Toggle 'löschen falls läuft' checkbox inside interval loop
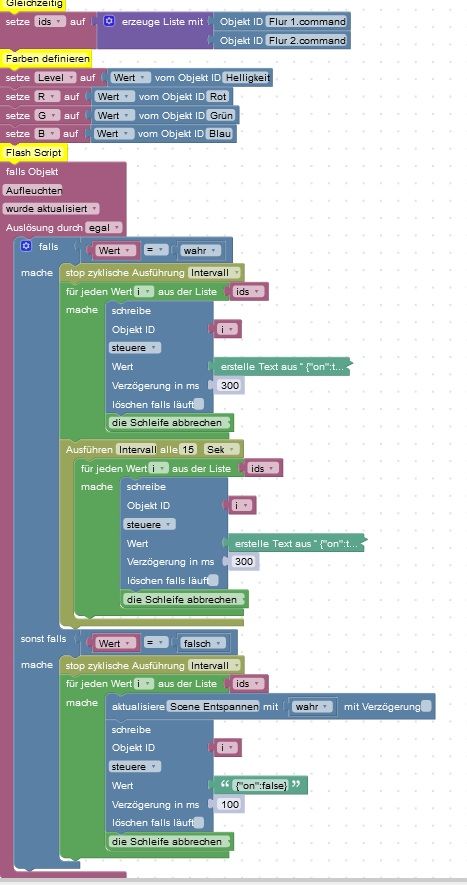This screenshot has width=467, height=885. pos(215,580)
